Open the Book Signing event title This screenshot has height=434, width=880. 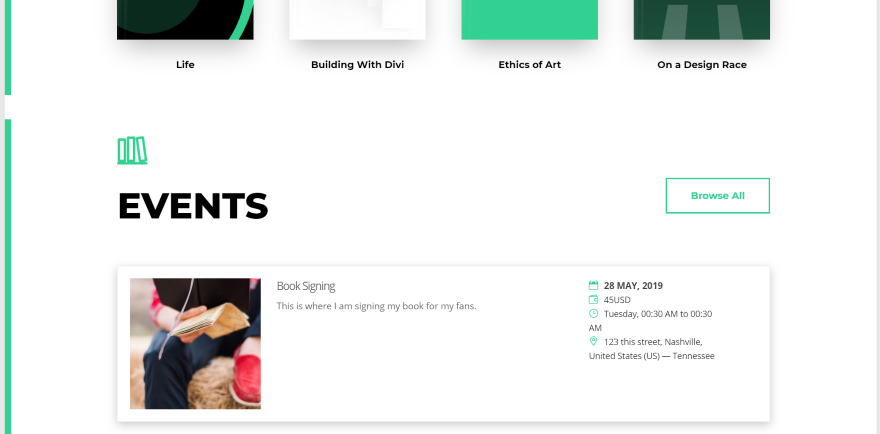click(306, 286)
